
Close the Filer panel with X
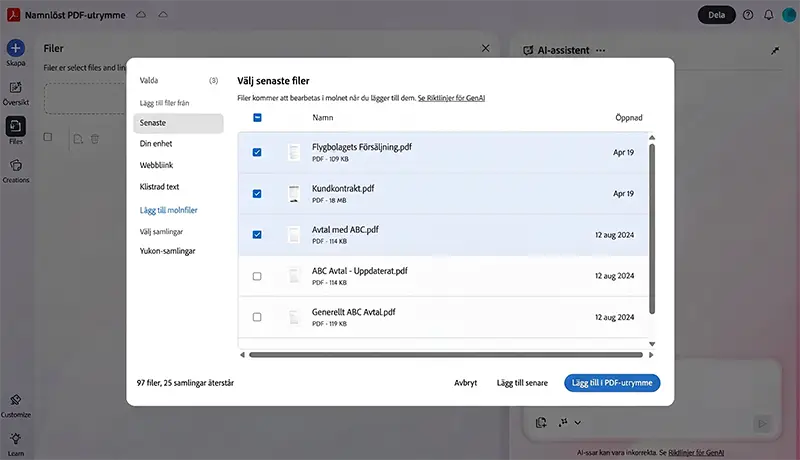(x=486, y=48)
